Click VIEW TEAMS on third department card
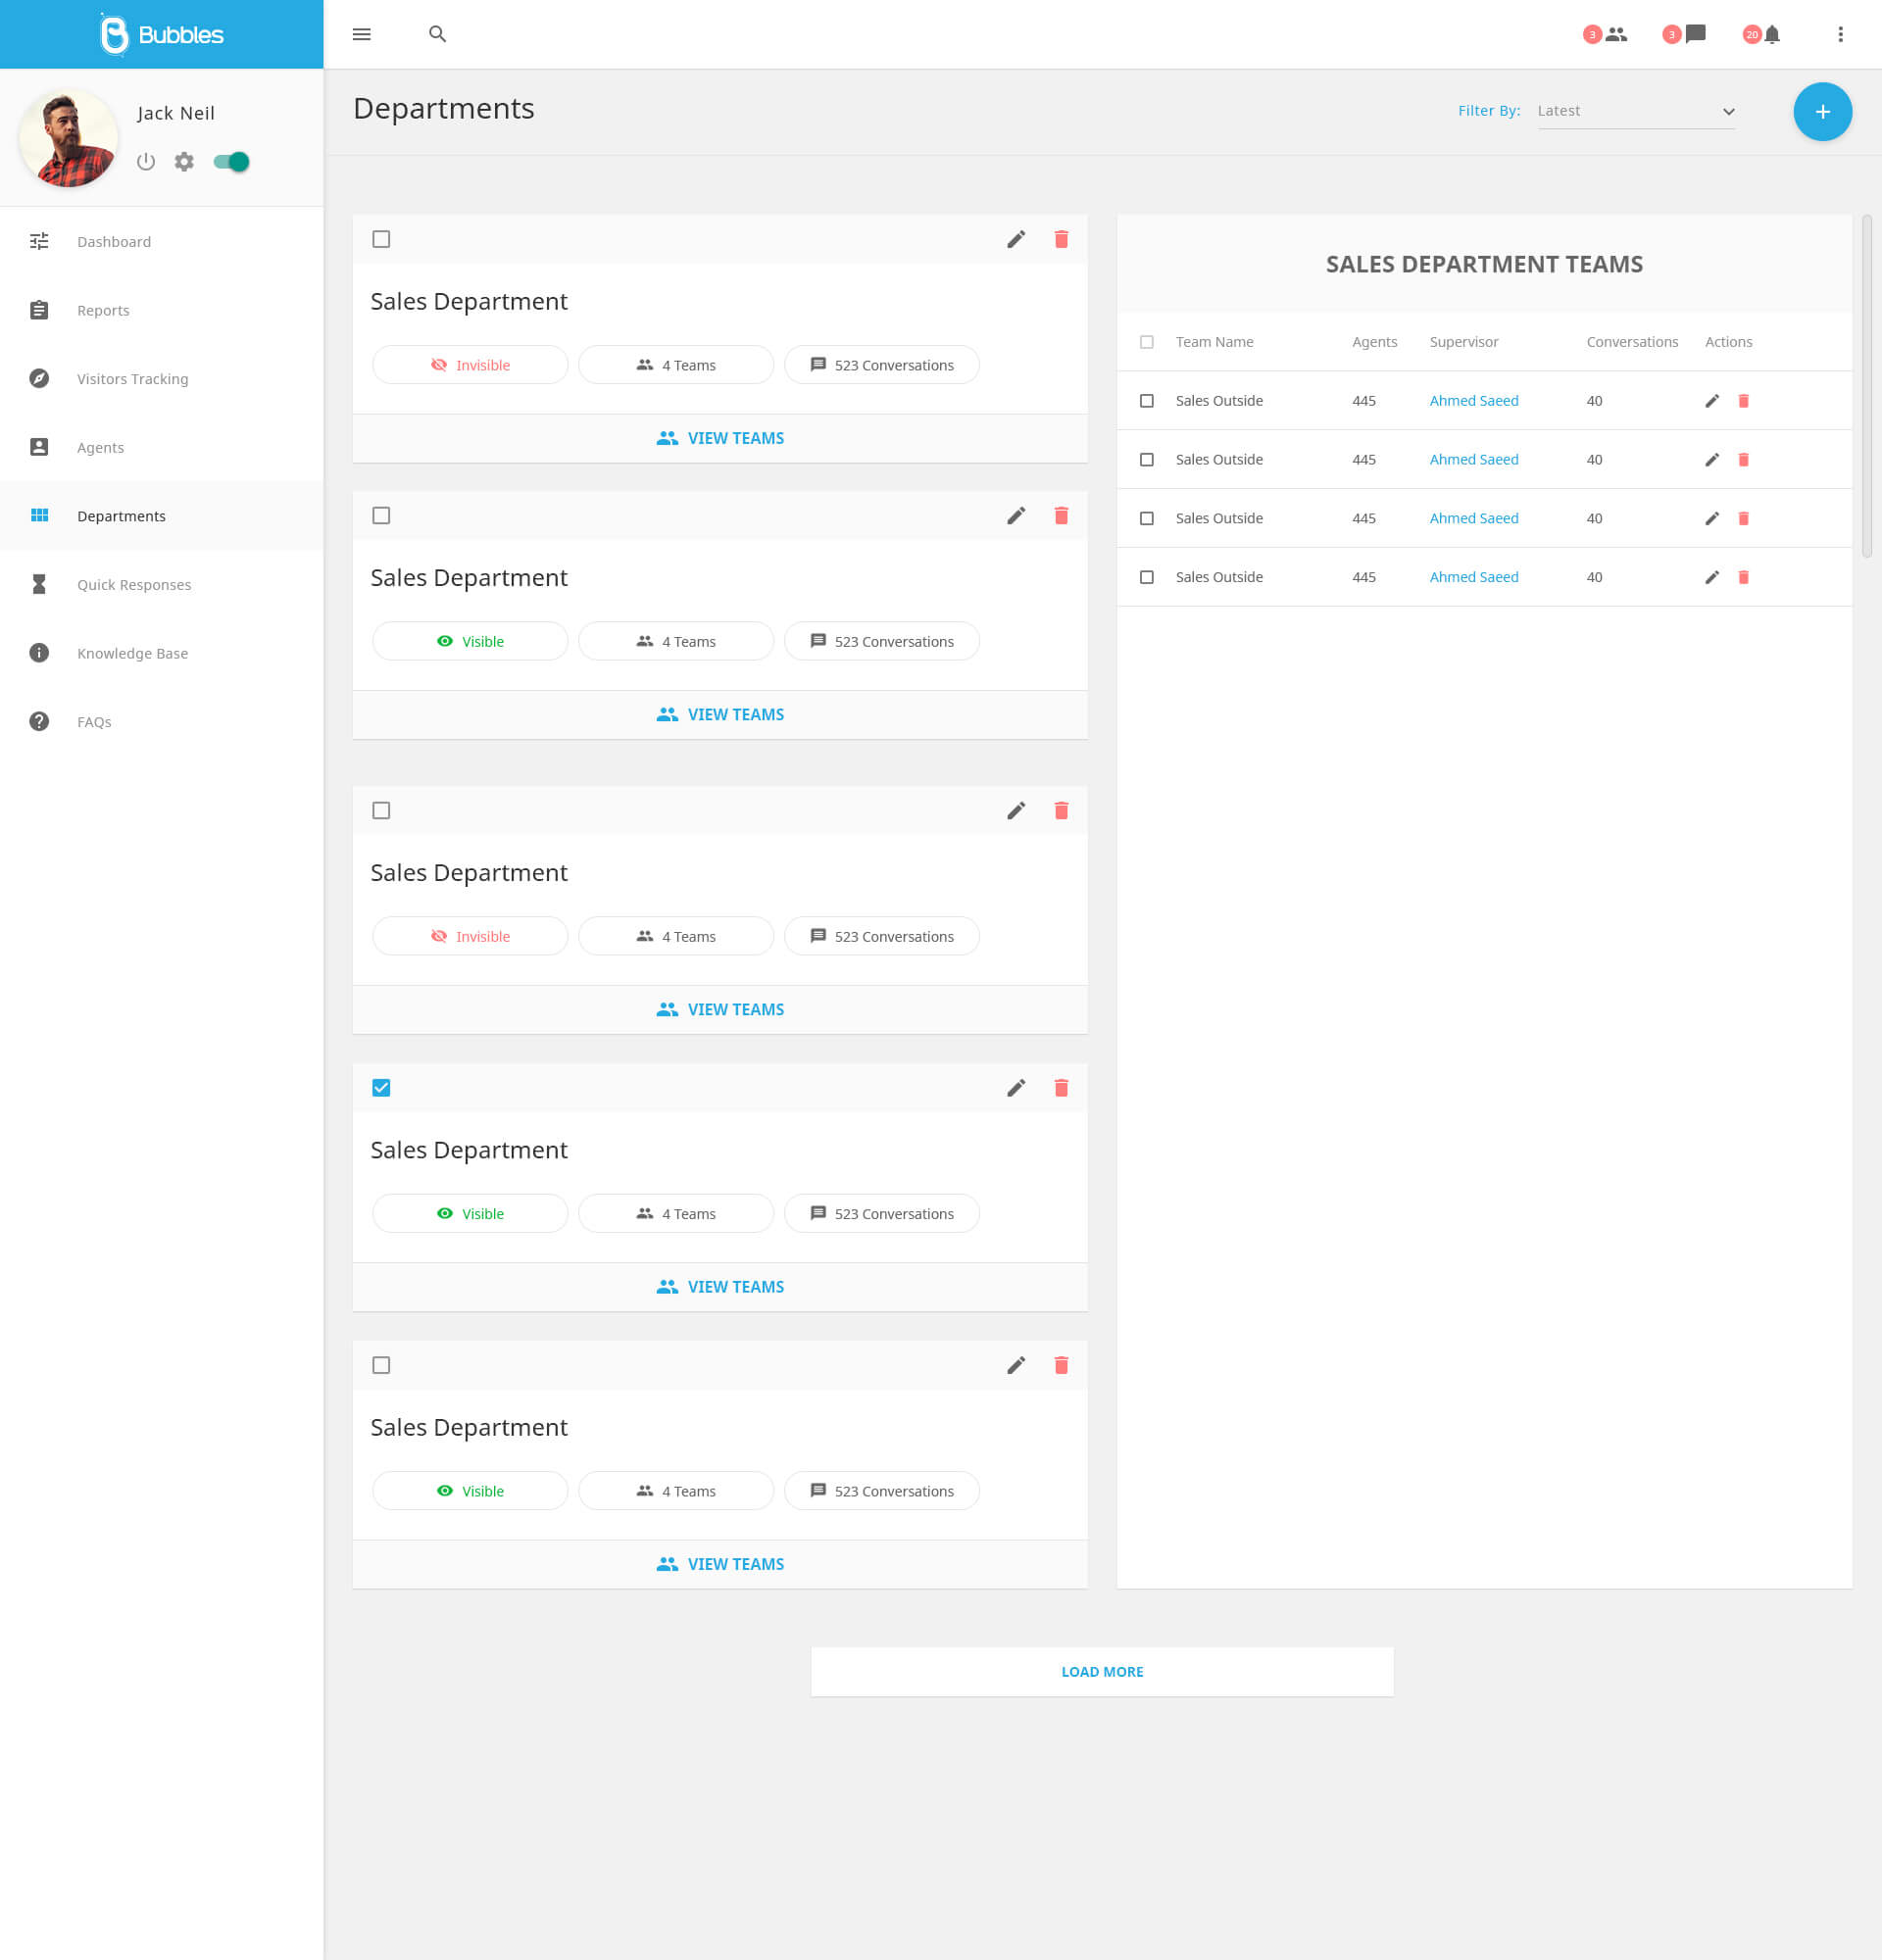 [x=720, y=1009]
